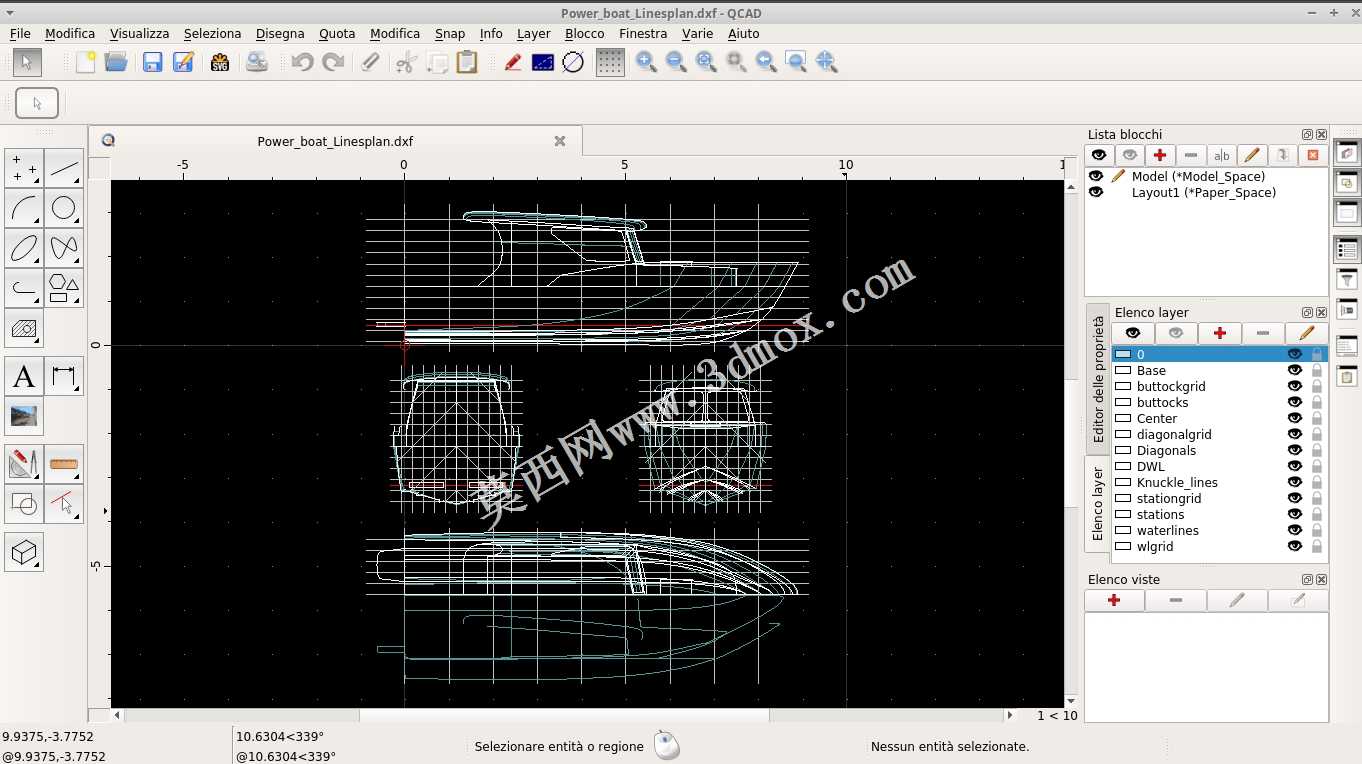Viewport: 1362px width, 764px height.
Task: Rename block with the a|b button
Action: click(x=1221, y=155)
